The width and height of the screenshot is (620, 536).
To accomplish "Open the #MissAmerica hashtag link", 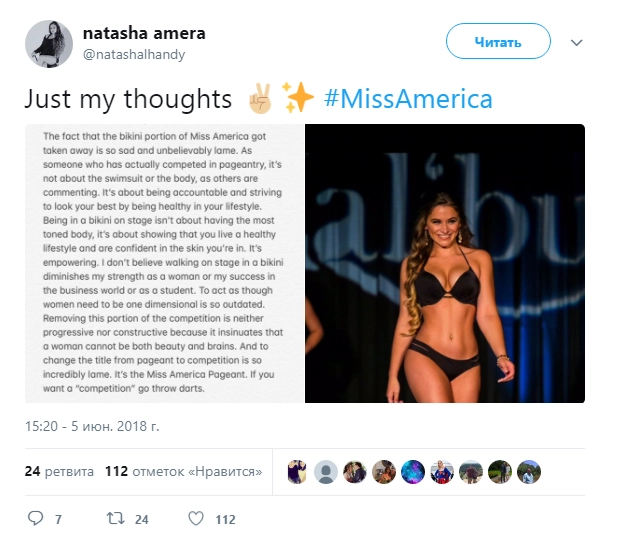I will pyautogui.click(x=408, y=99).
